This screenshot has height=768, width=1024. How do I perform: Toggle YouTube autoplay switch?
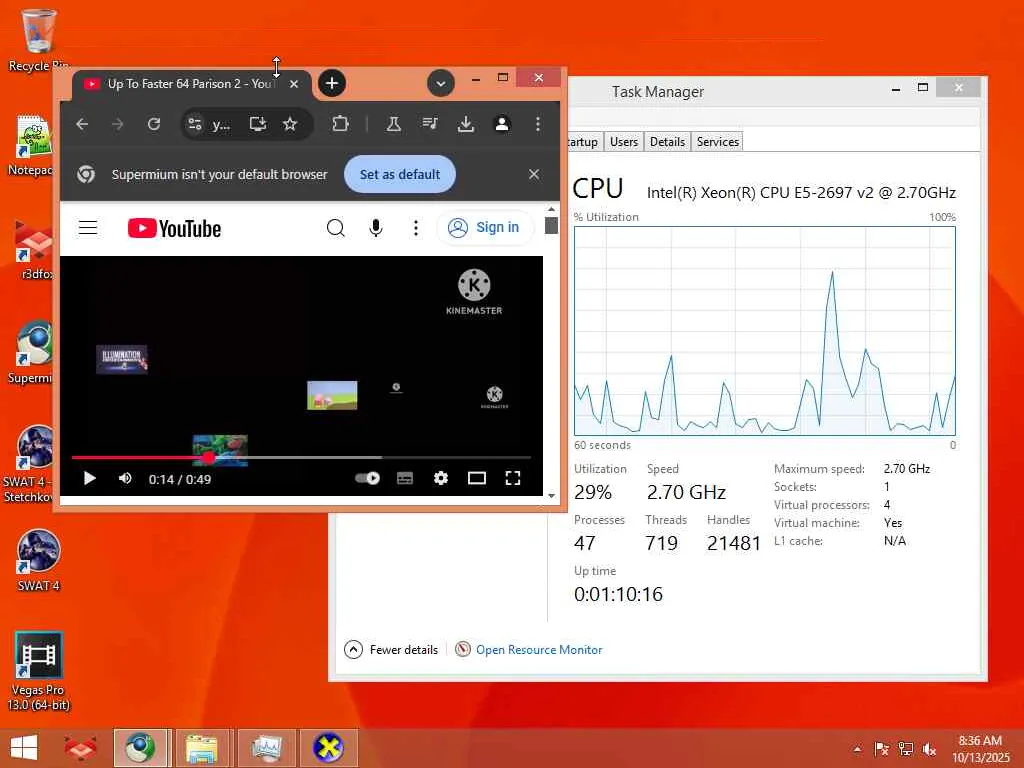pos(368,479)
